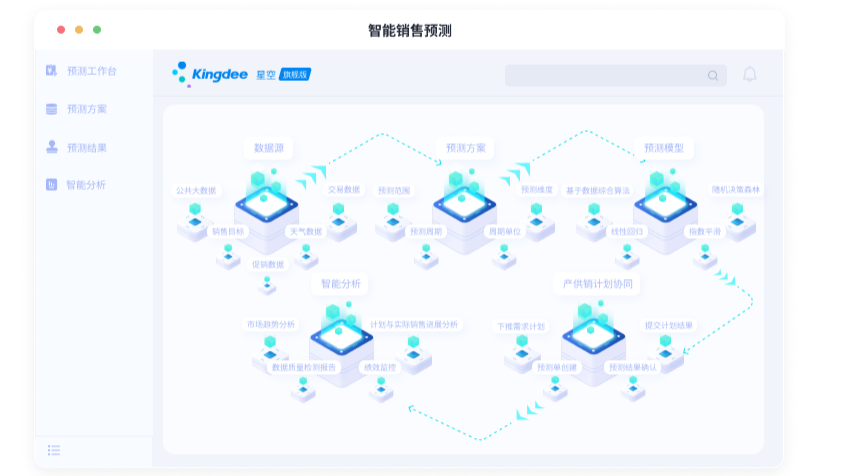
Task: Click the 数据源 label in diagram
Action: coord(268,148)
